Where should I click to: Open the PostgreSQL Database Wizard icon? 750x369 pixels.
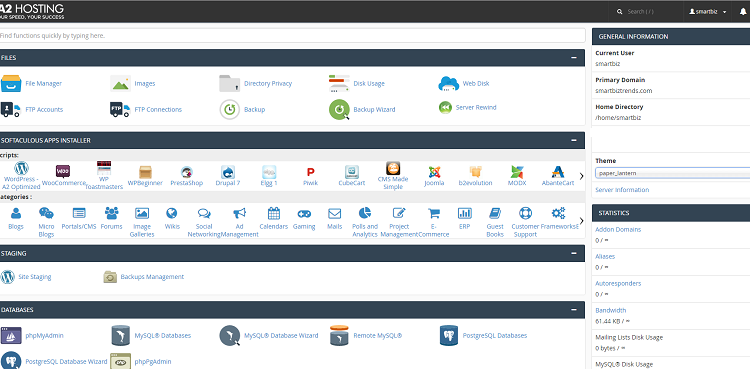click(11, 361)
